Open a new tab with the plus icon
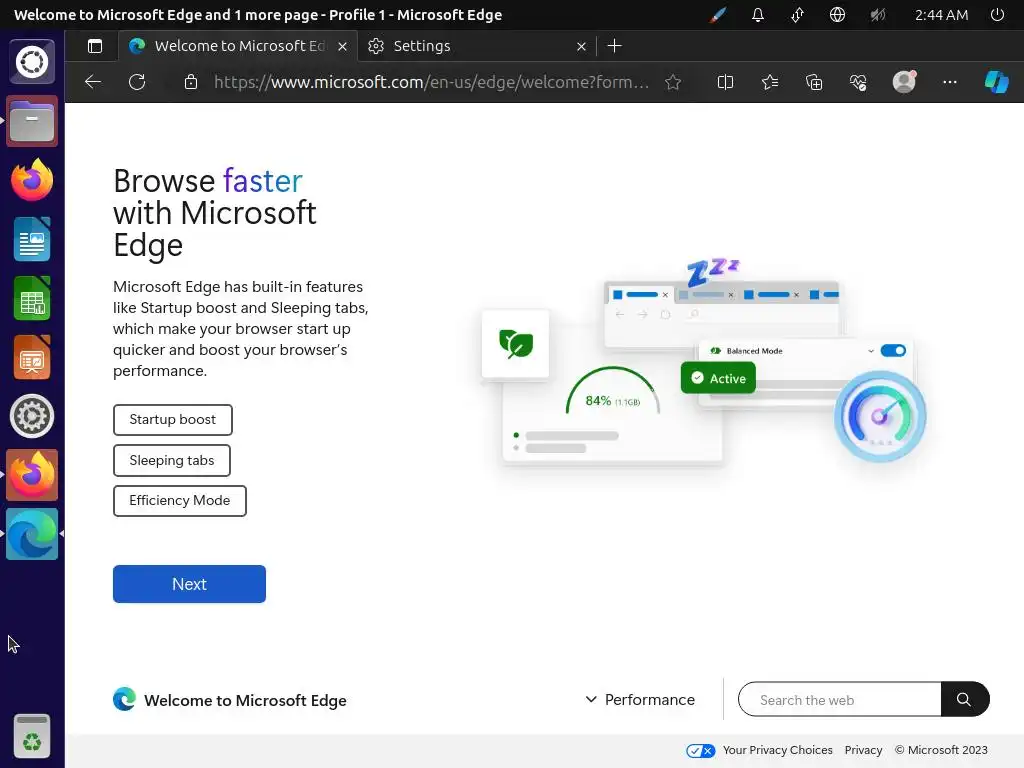 pyautogui.click(x=615, y=46)
